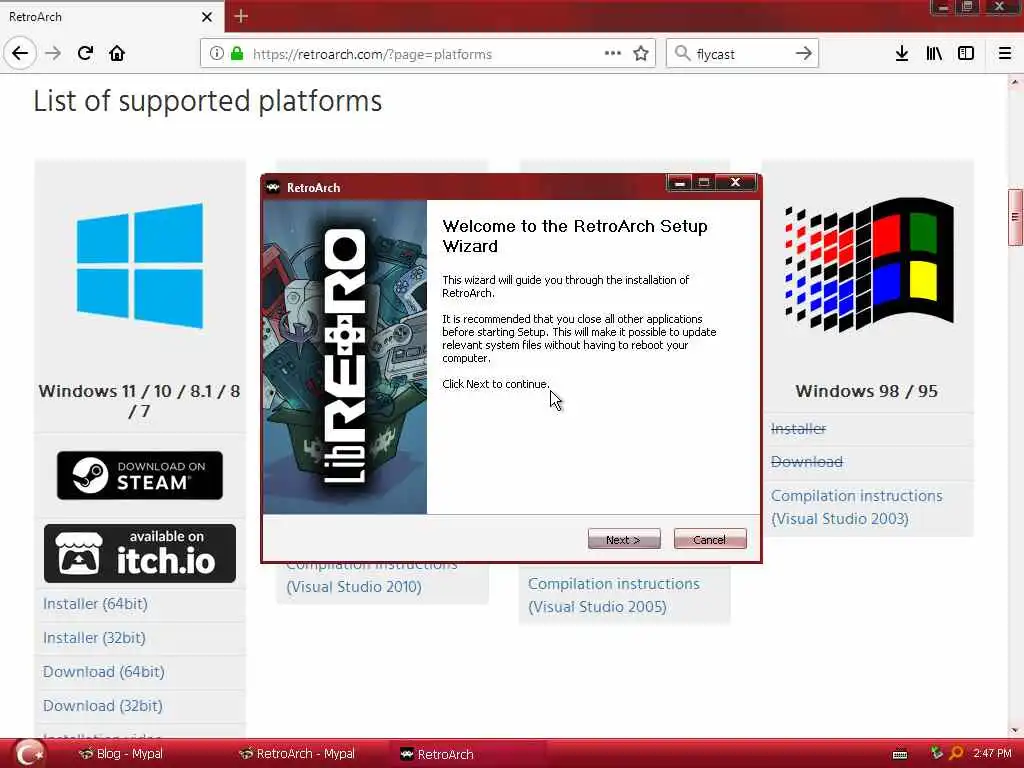The height and width of the screenshot is (768, 1024).
Task: Open the browser home page
Action: [x=117, y=53]
